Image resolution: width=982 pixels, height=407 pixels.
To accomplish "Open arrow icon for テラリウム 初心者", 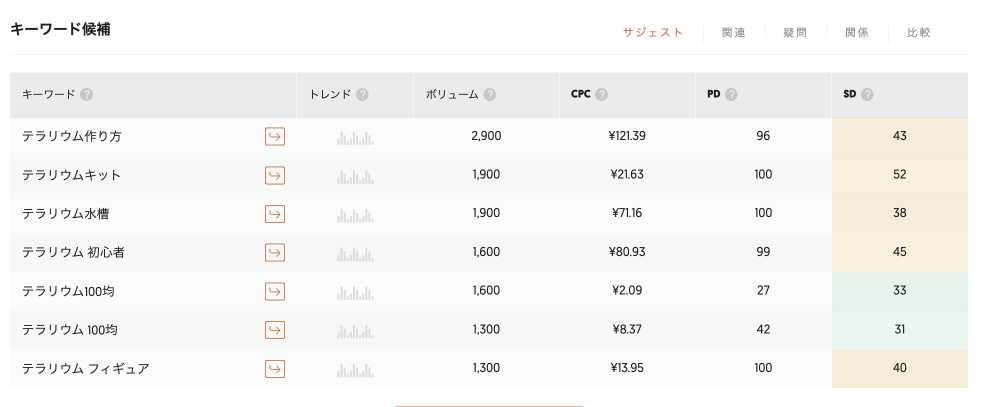I will [x=274, y=252].
